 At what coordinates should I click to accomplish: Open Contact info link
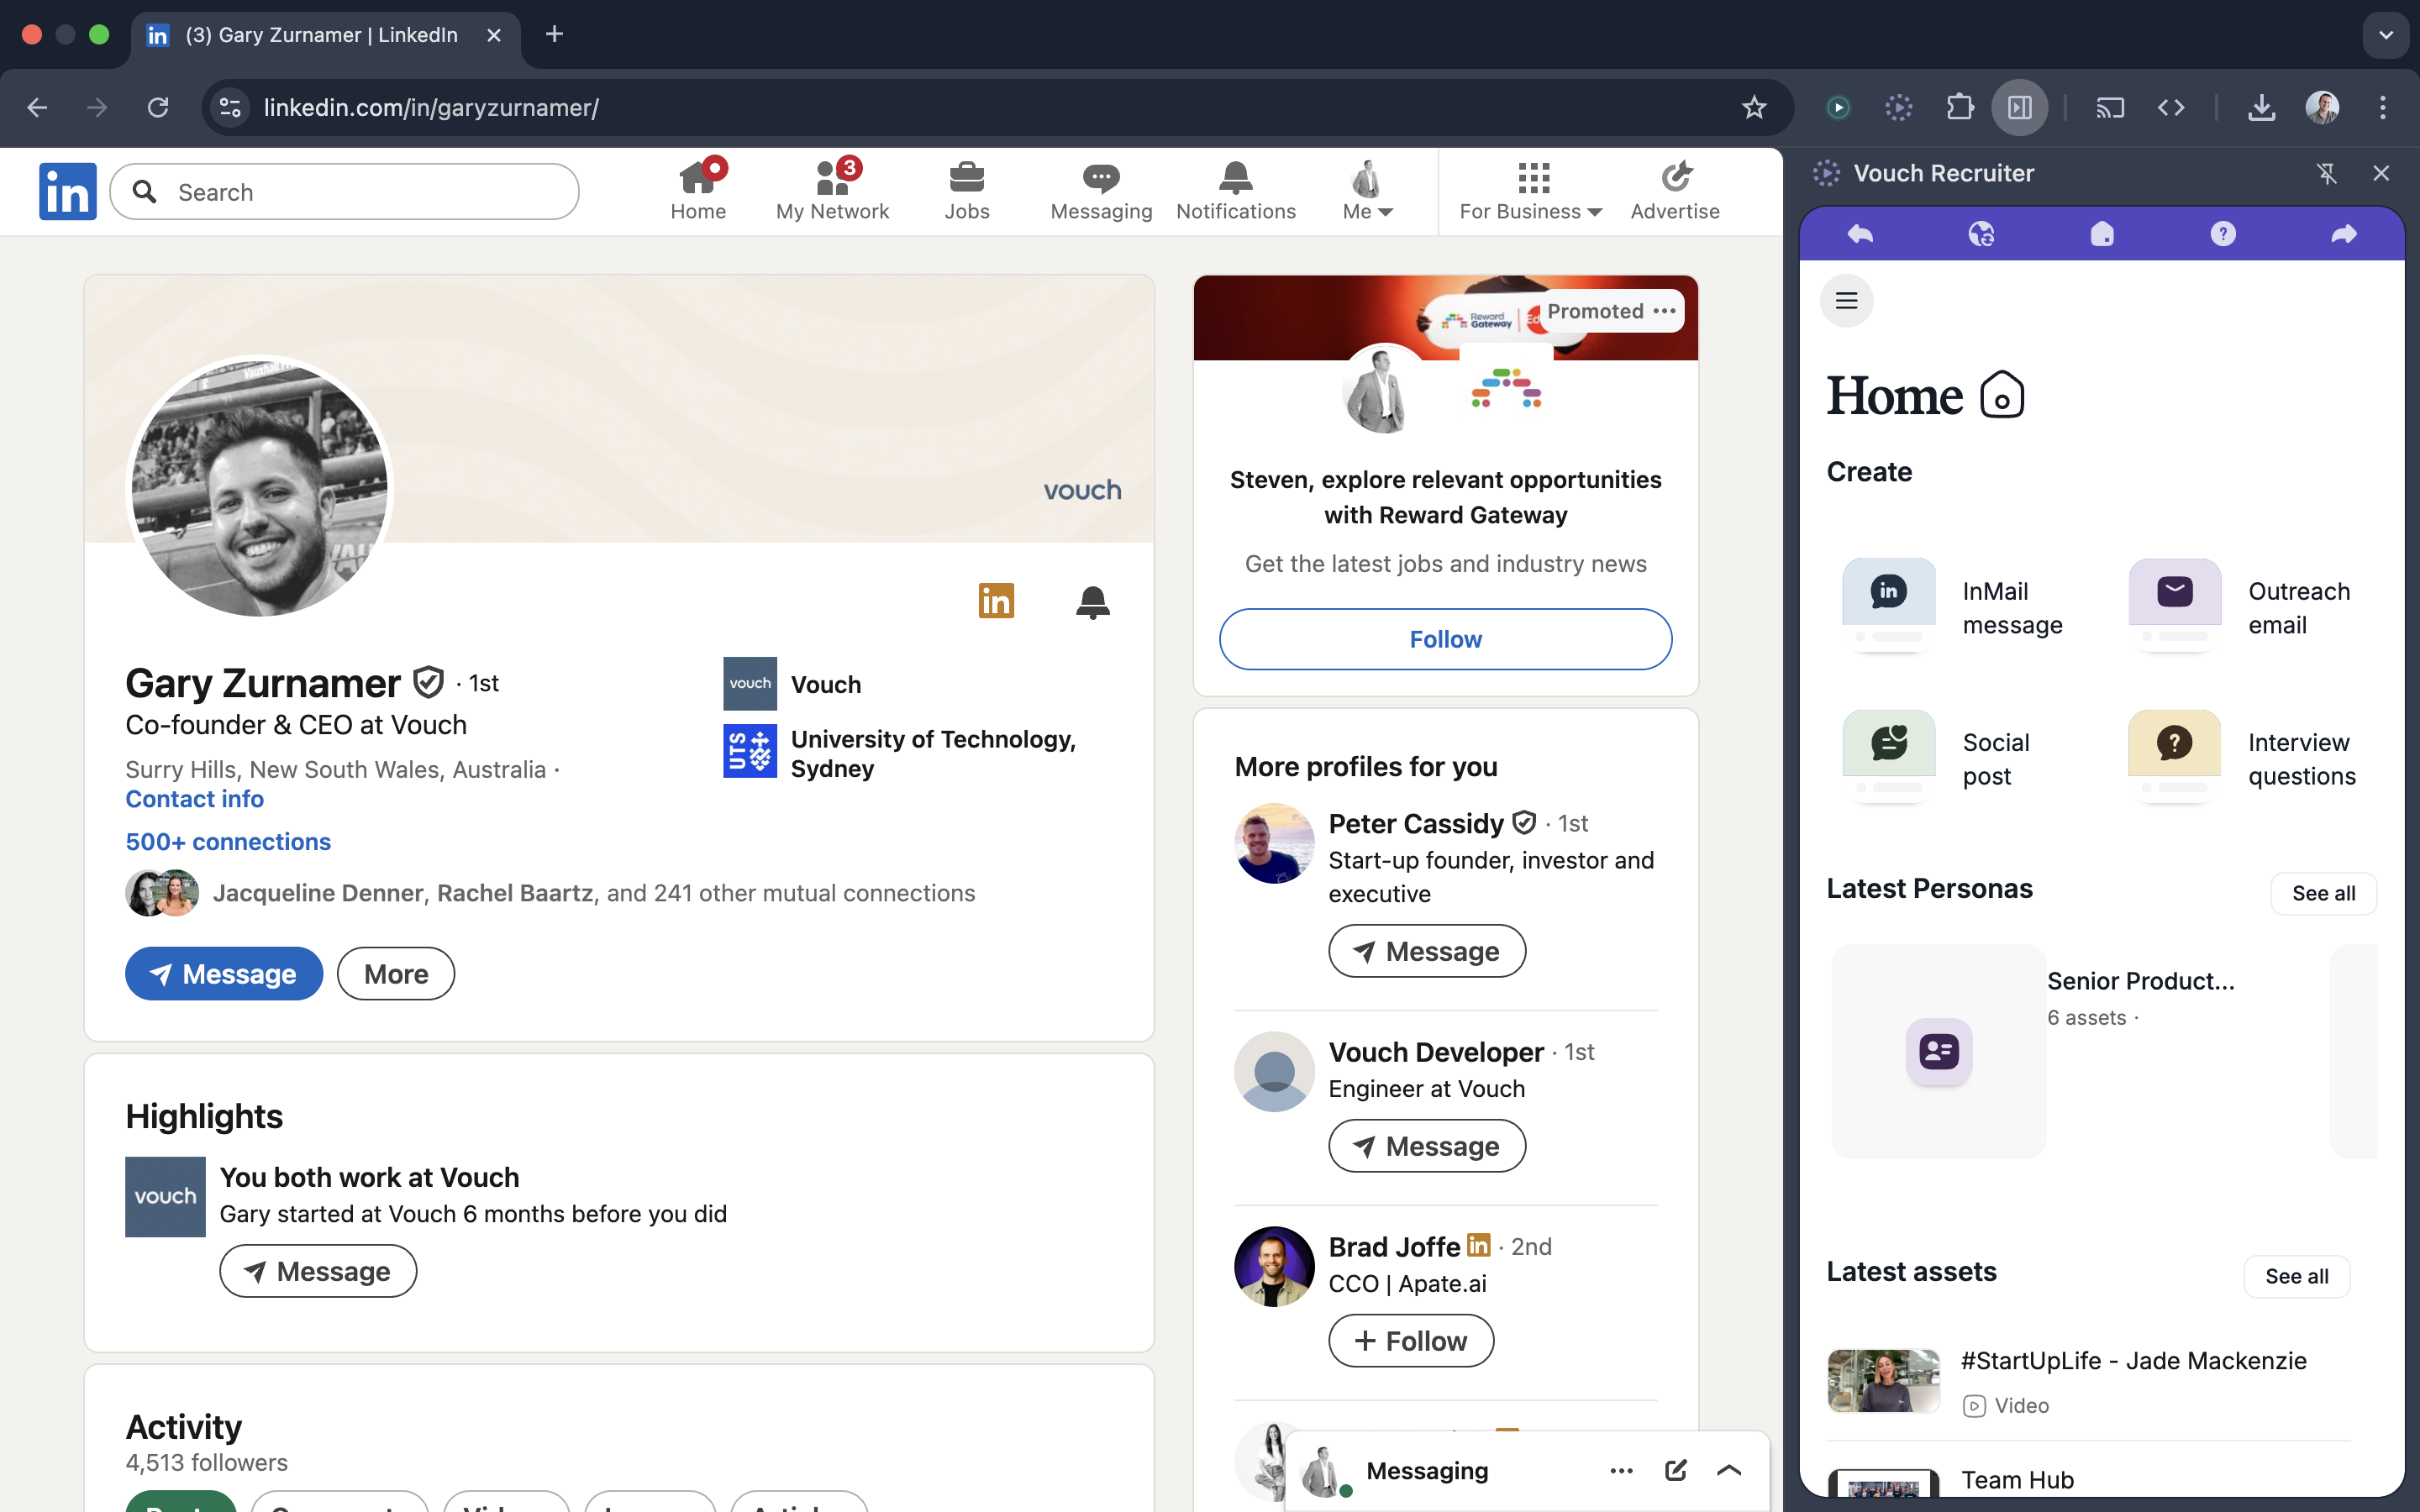[194, 798]
